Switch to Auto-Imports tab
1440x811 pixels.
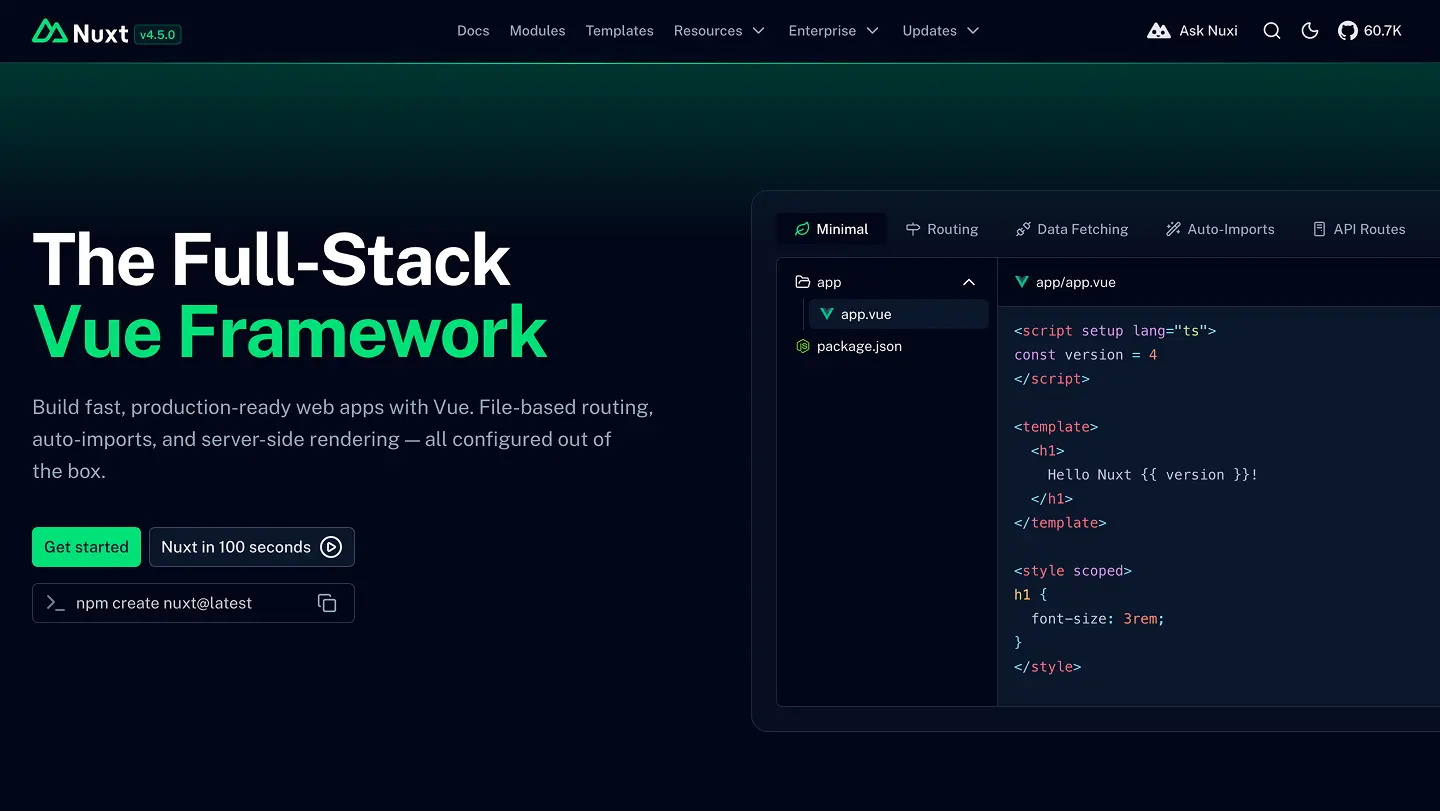(x=1220, y=229)
